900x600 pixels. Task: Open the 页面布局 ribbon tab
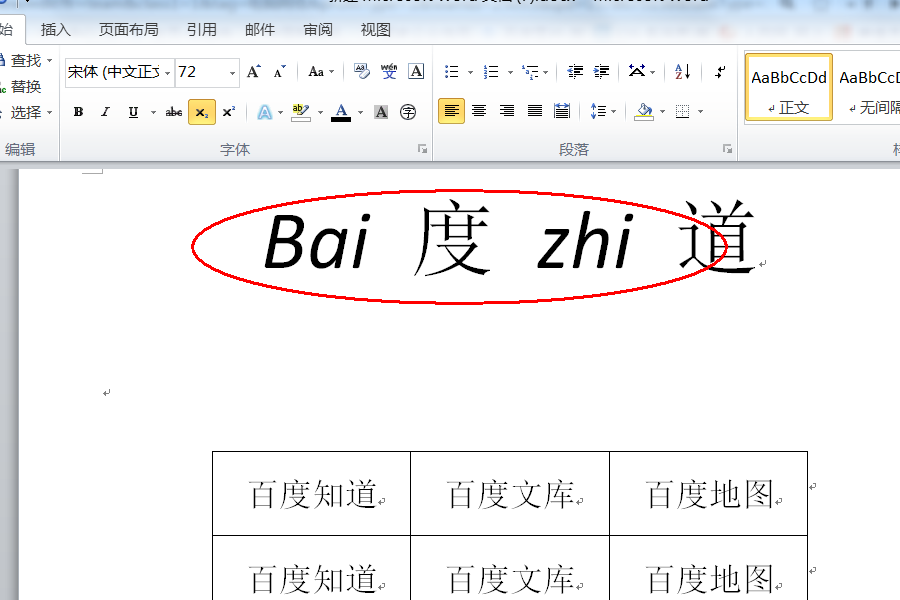tap(129, 29)
